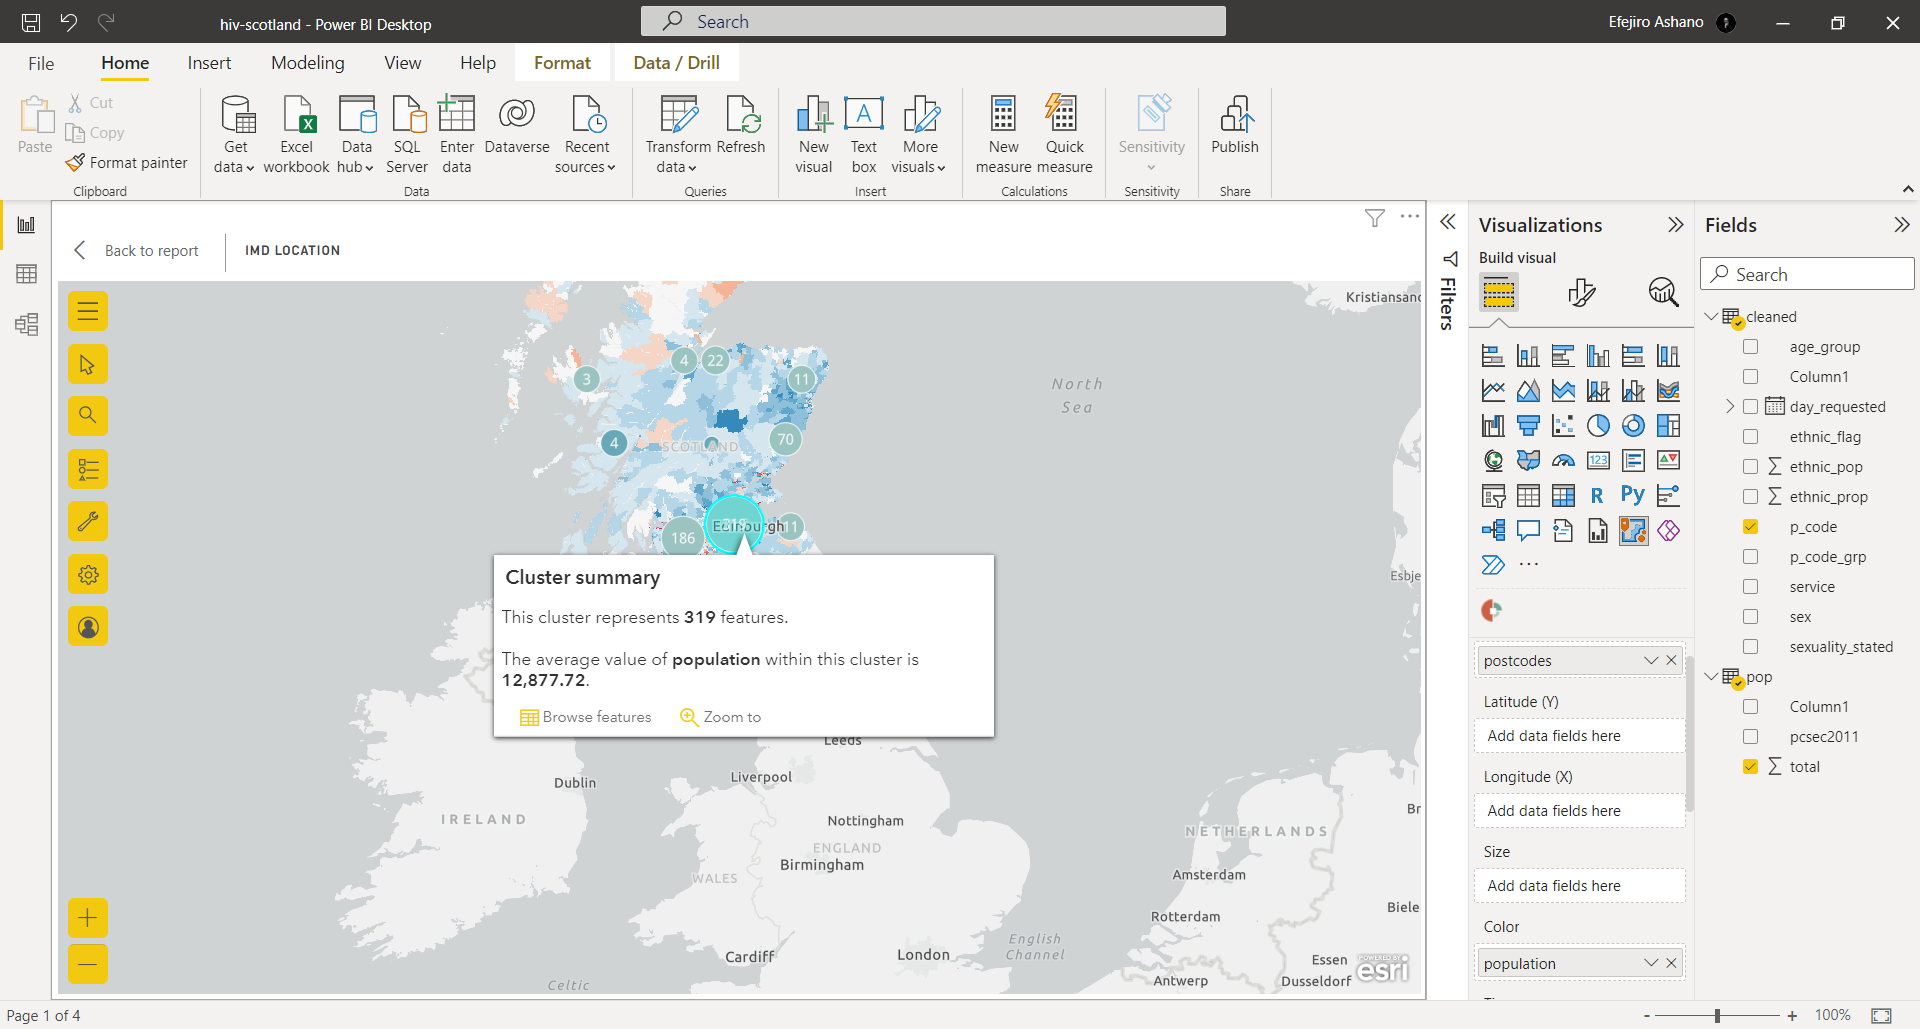Switch to Report view in left sidebar

(27, 225)
